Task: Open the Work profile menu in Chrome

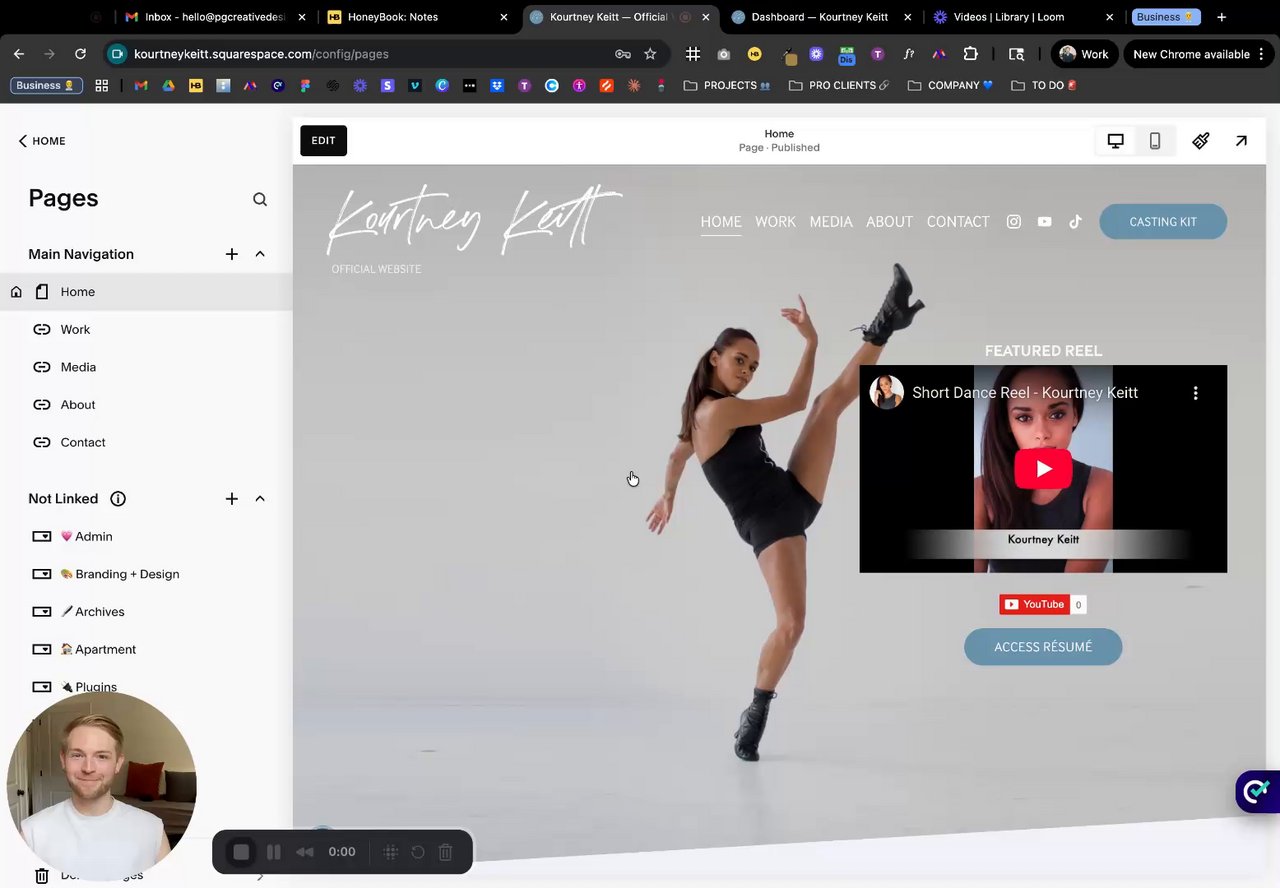Action: pyautogui.click(x=1084, y=54)
